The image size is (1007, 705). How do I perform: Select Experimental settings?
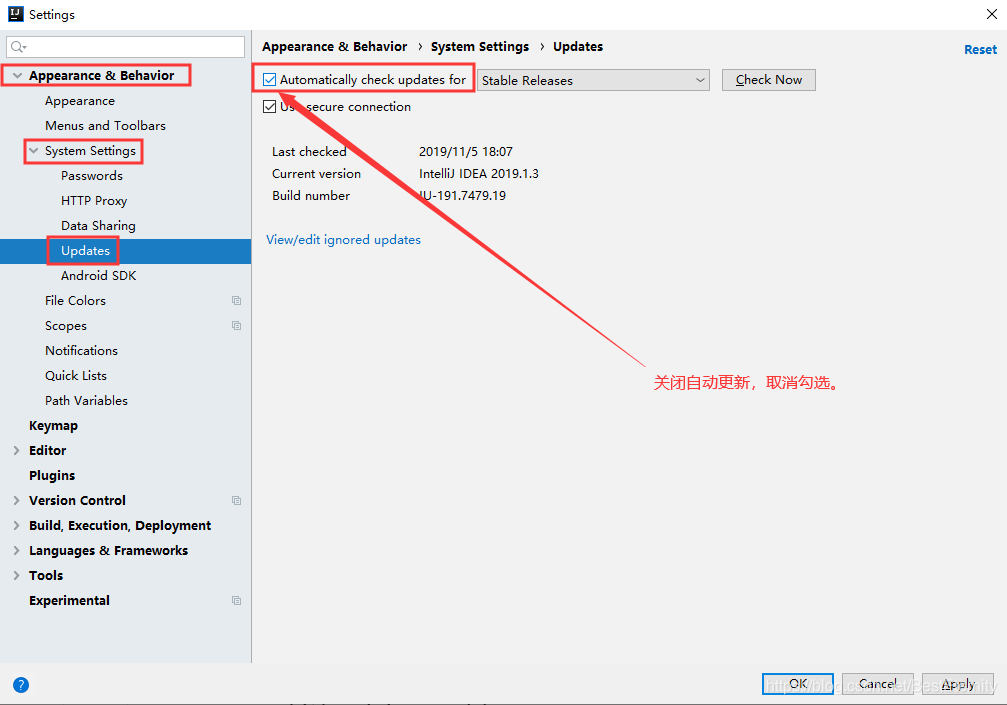point(69,600)
